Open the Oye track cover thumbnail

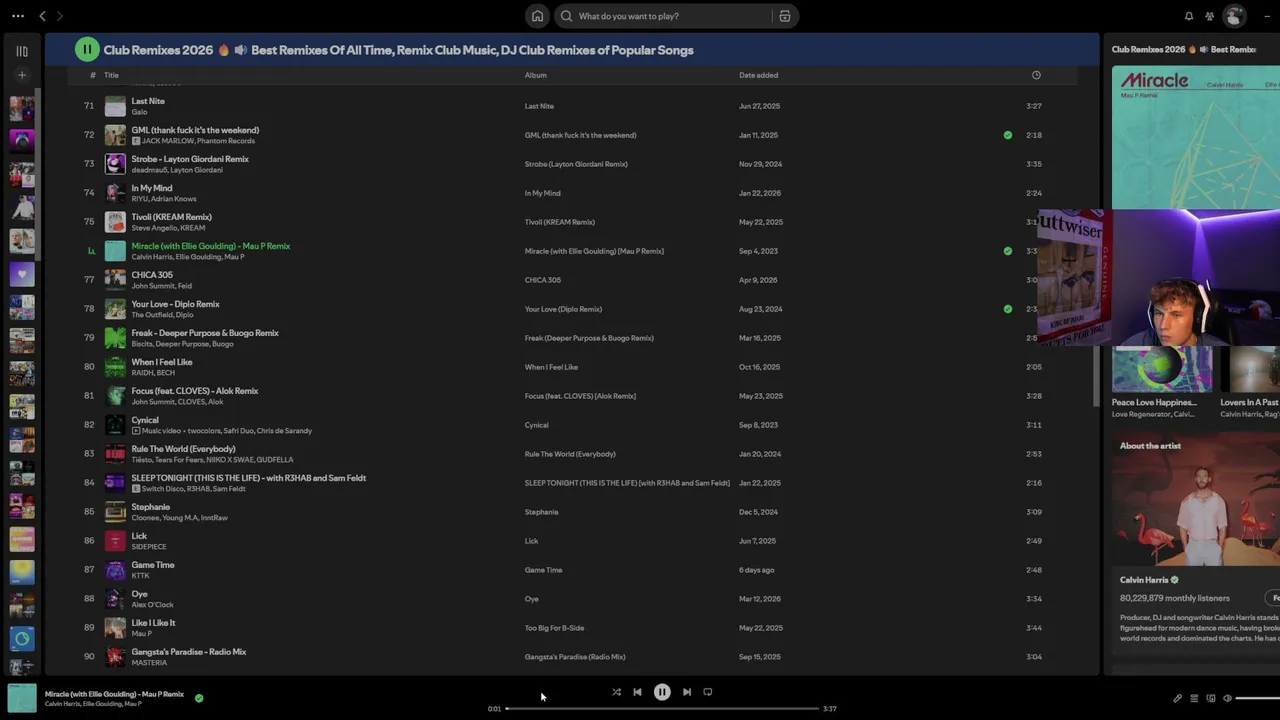[x=115, y=599]
